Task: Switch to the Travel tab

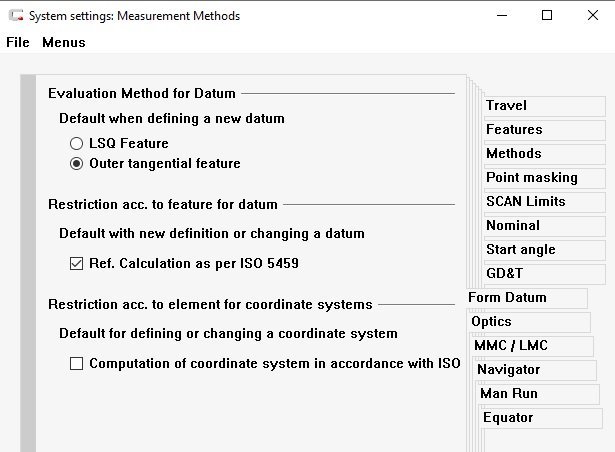Action: (506, 106)
